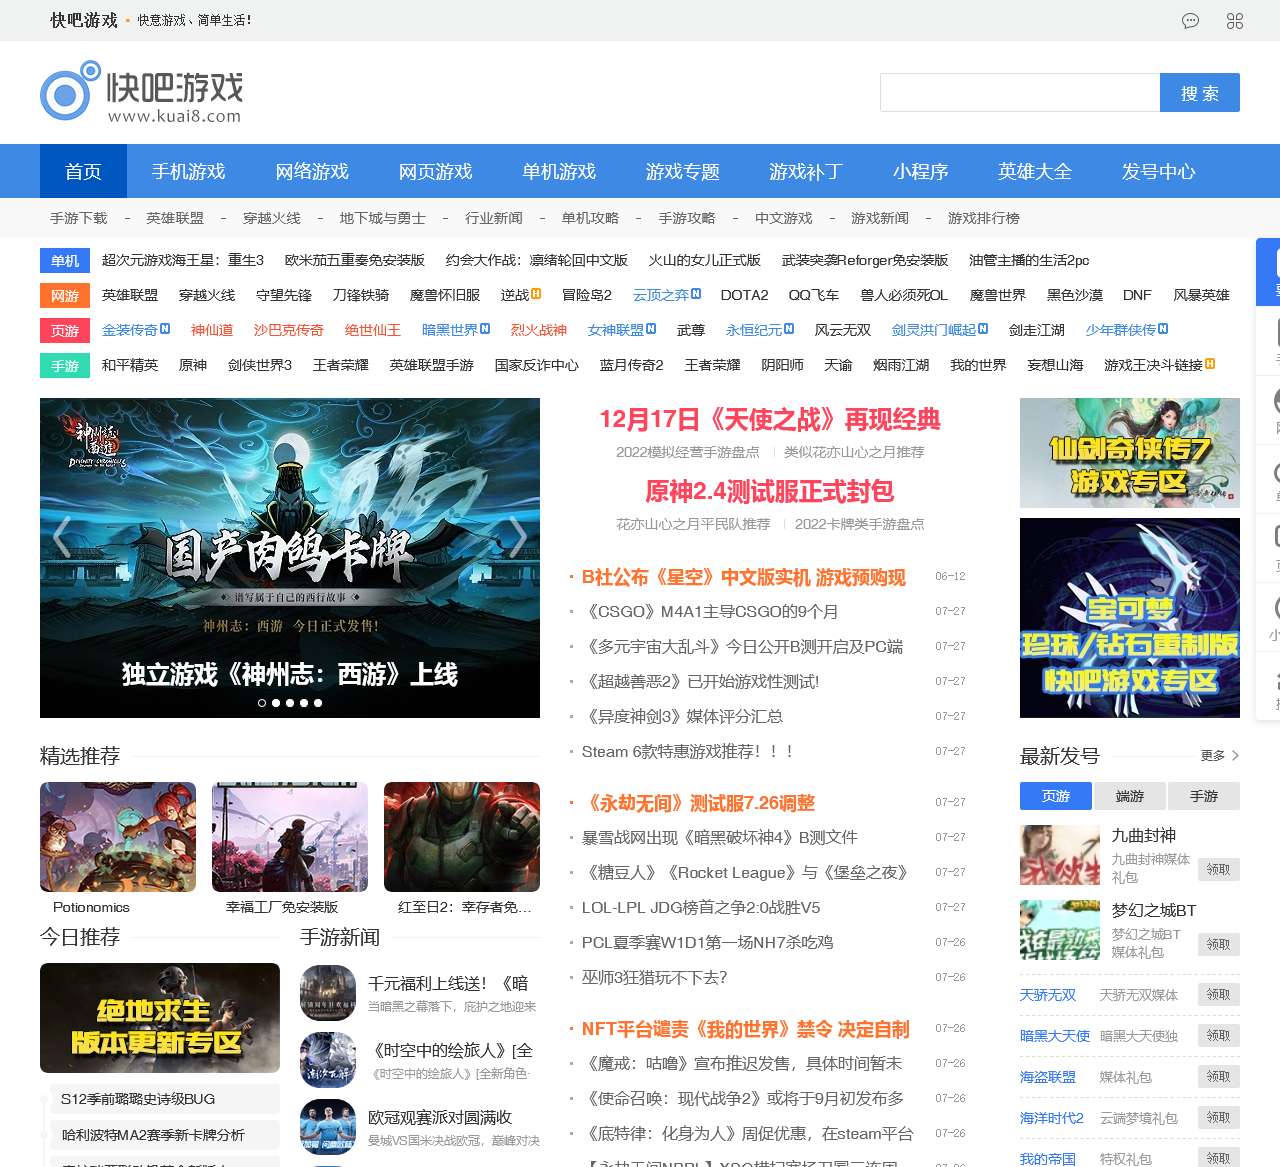The height and width of the screenshot is (1167, 1280).
Task: Click the 手游 category tag
Action: coord(65,365)
